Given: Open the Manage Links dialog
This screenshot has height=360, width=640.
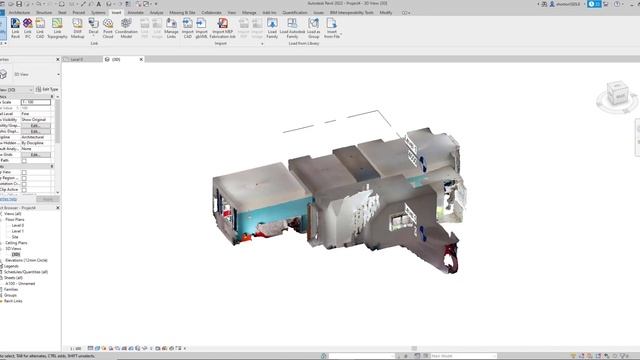Looking at the screenshot, I should tap(171, 28).
